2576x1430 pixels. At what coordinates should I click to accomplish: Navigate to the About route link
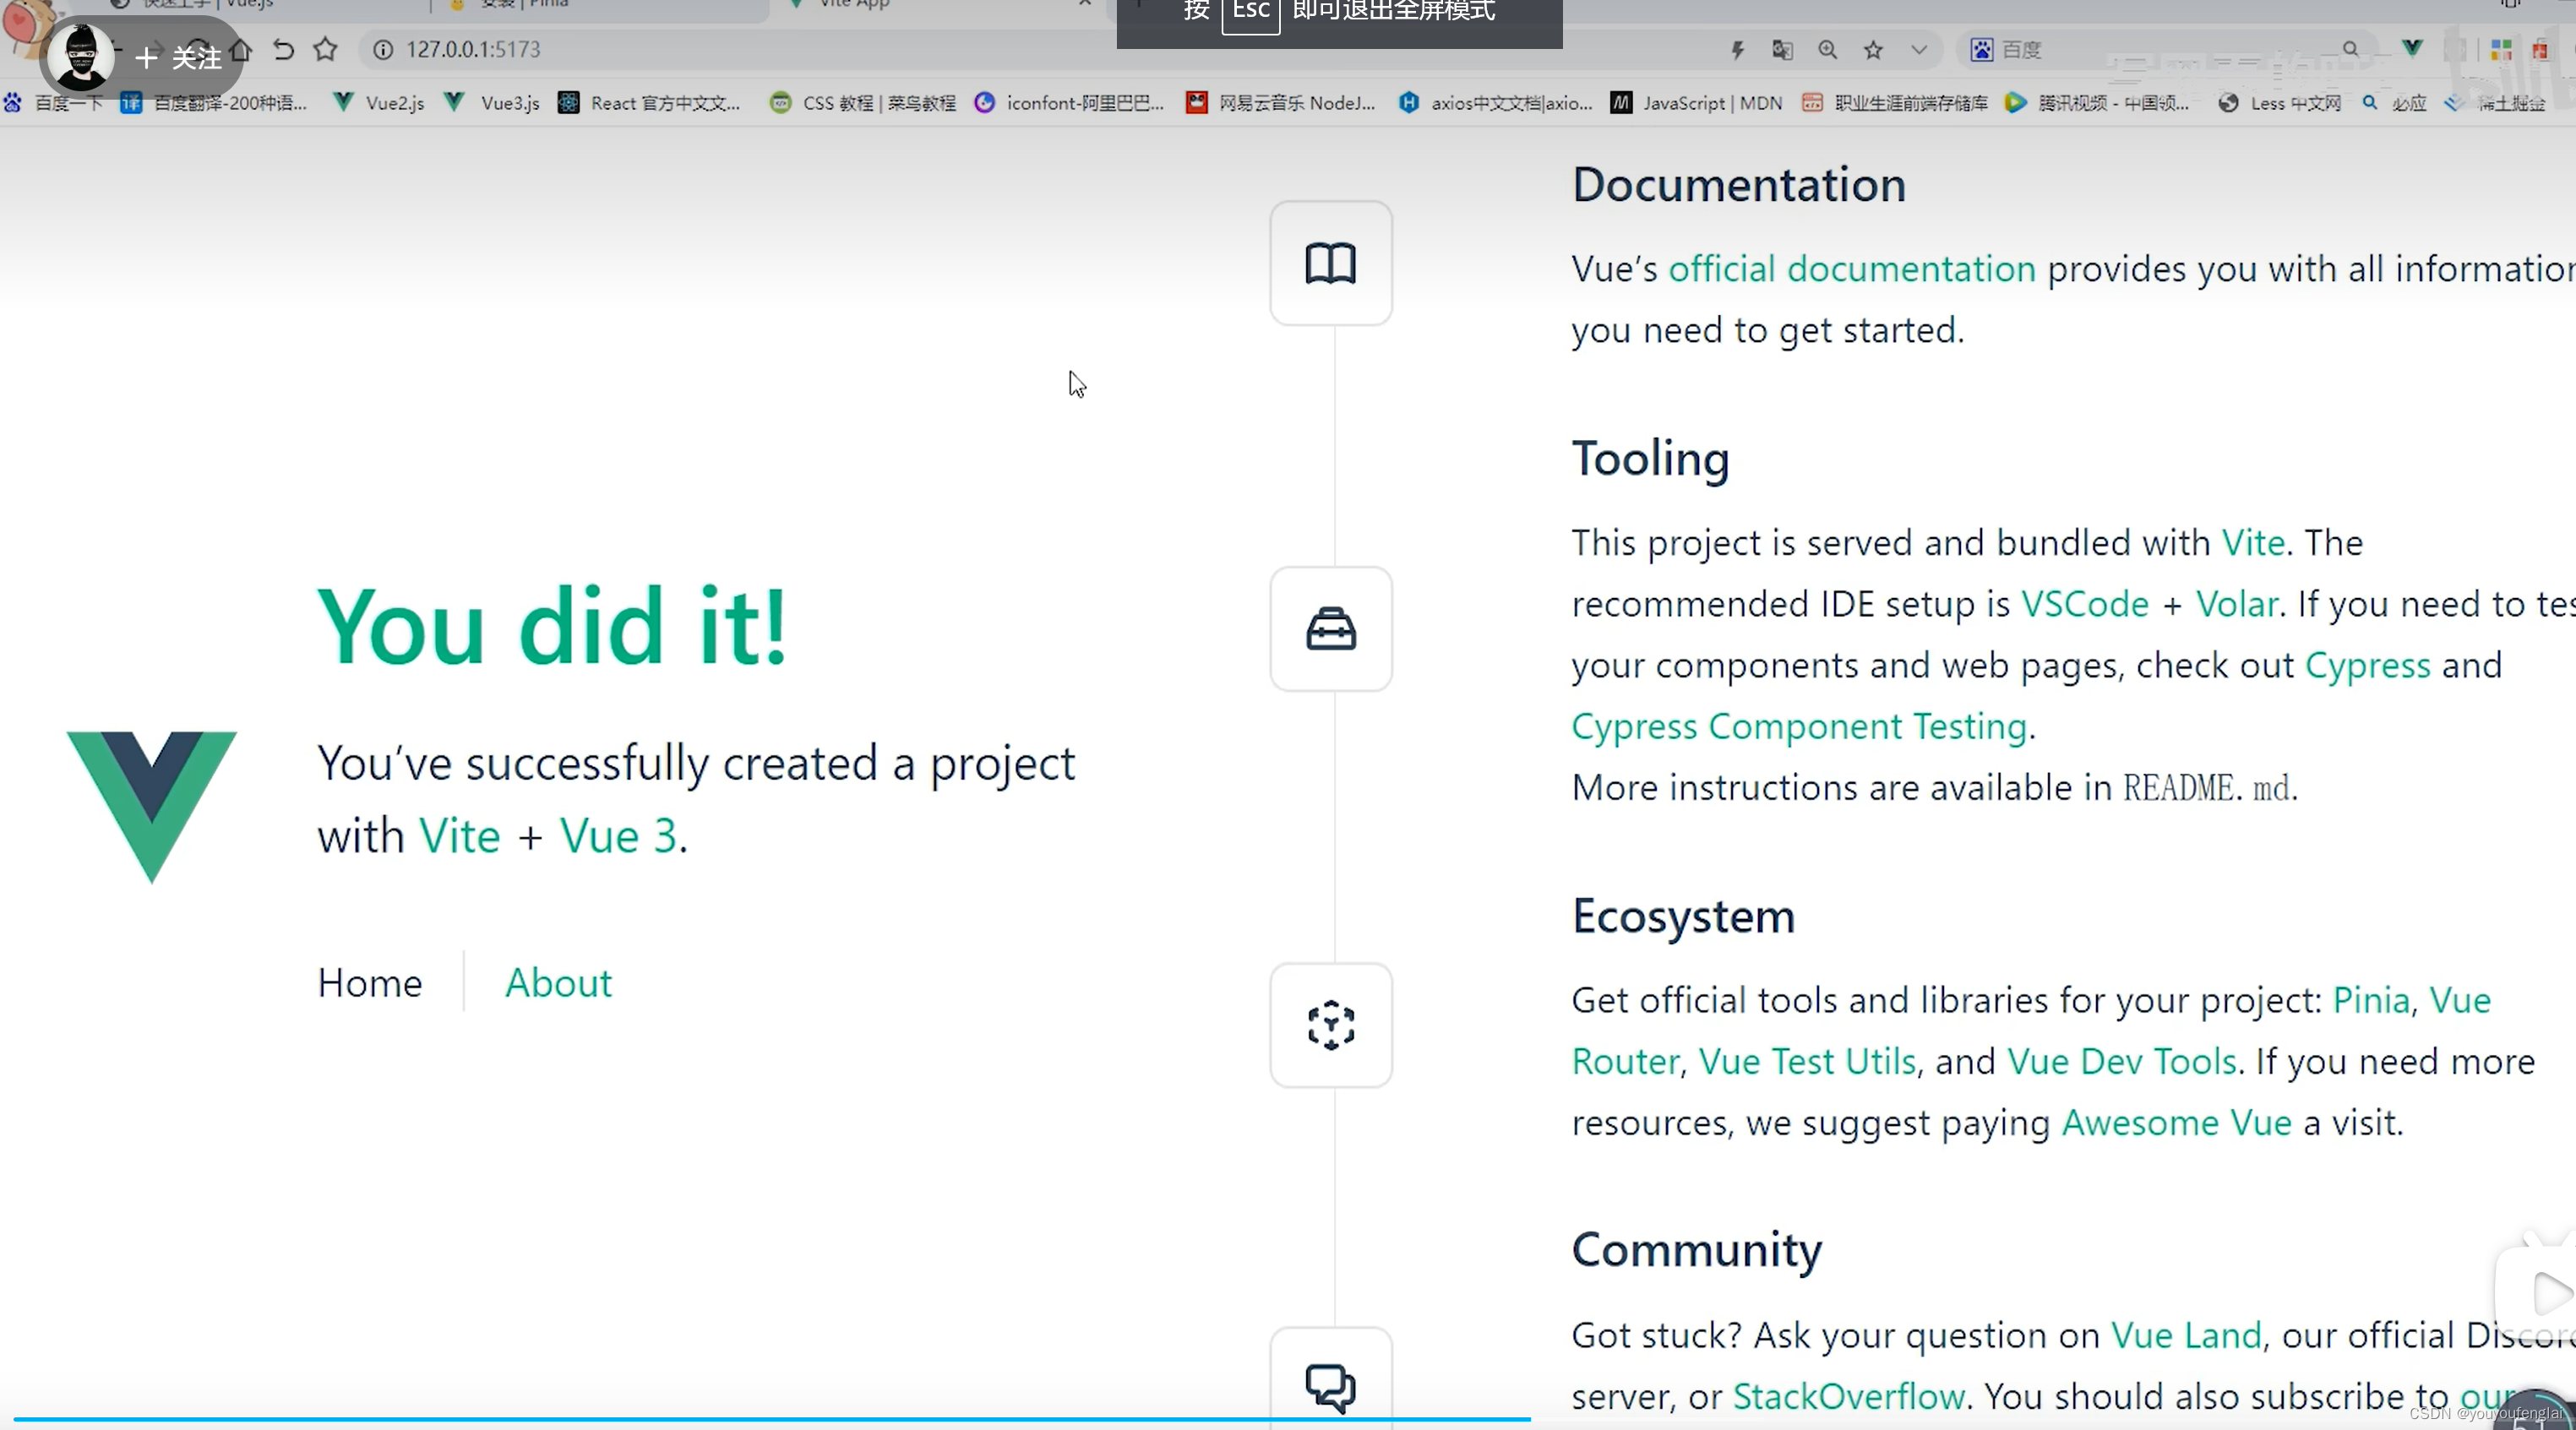point(558,983)
